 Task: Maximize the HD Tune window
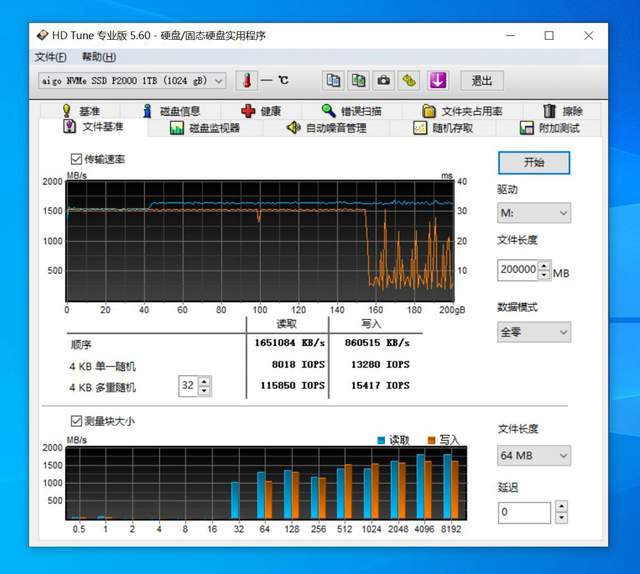pos(549,36)
